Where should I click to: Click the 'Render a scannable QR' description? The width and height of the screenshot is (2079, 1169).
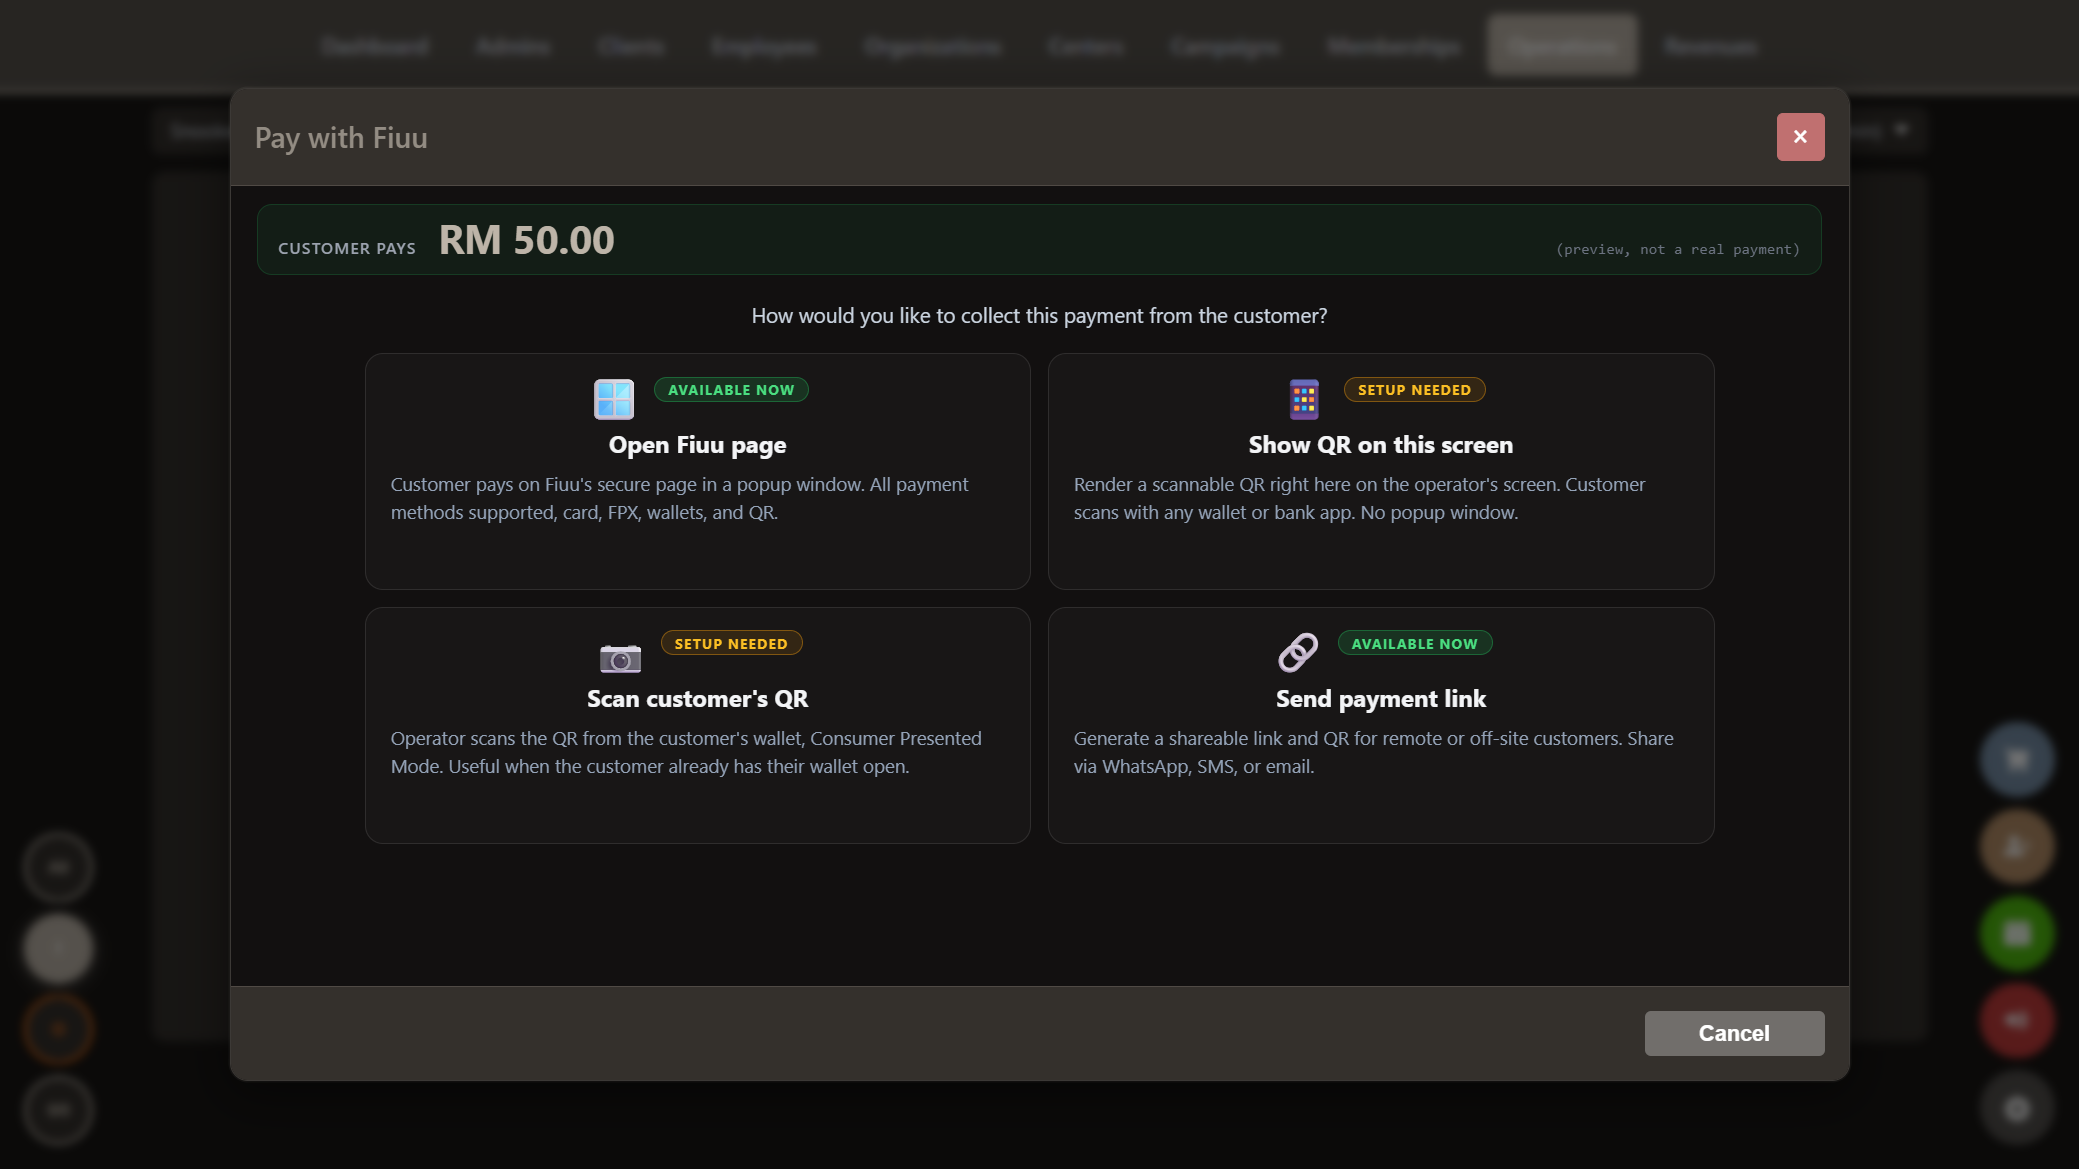(x=1359, y=498)
